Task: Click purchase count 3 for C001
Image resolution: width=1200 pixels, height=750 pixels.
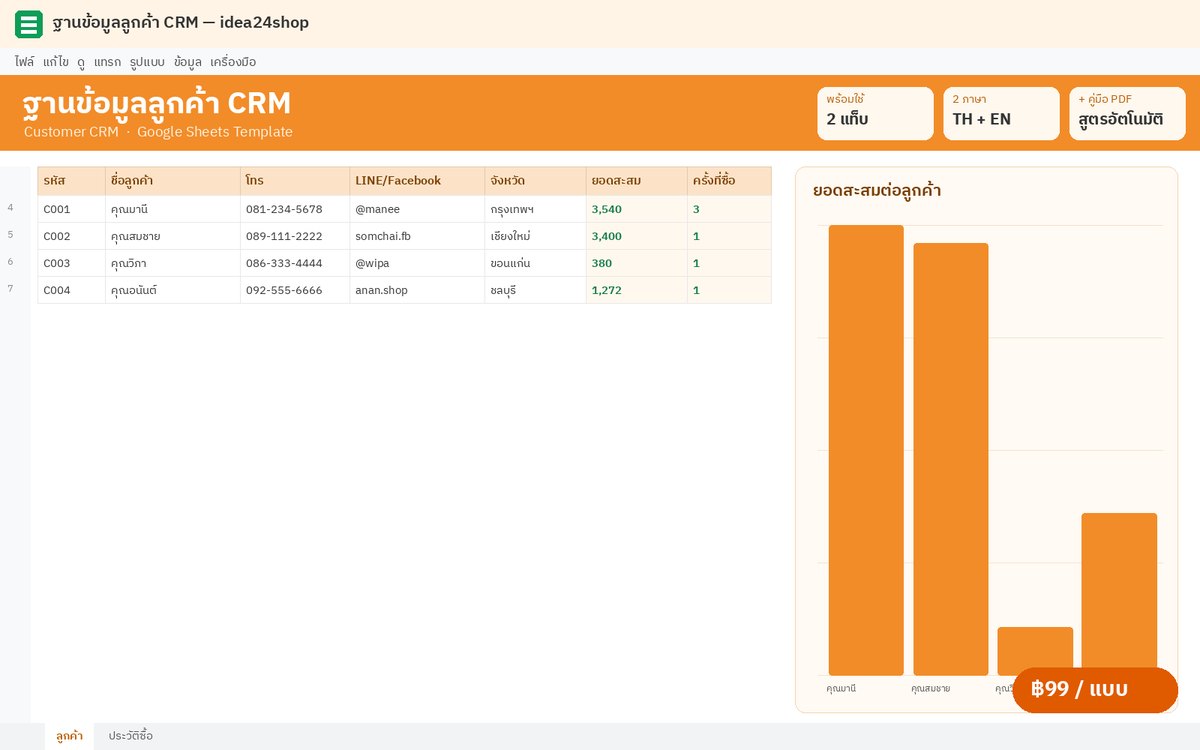Action: pos(730,209)
